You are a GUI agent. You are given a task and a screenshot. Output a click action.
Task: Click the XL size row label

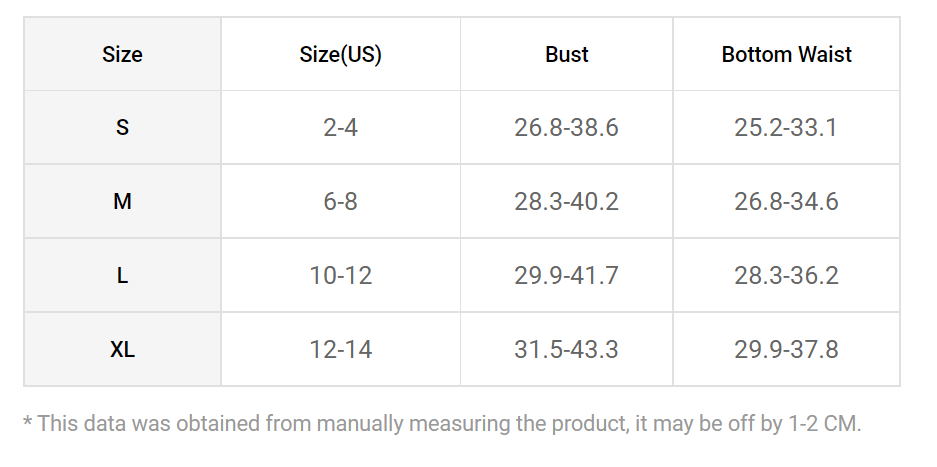122,349
